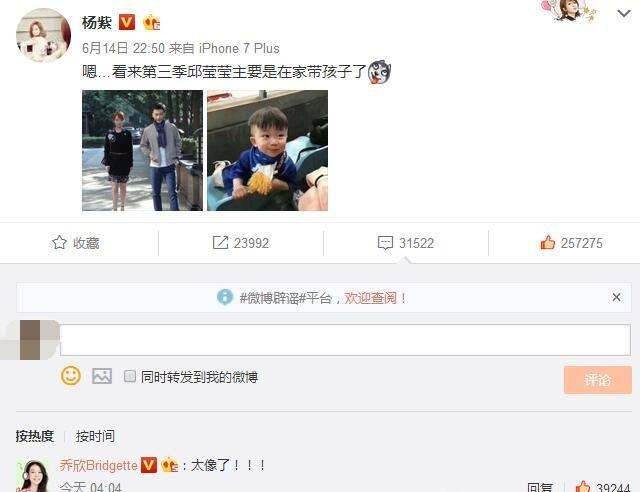Close the 微博辟谣 notice banner

(616, 297)
